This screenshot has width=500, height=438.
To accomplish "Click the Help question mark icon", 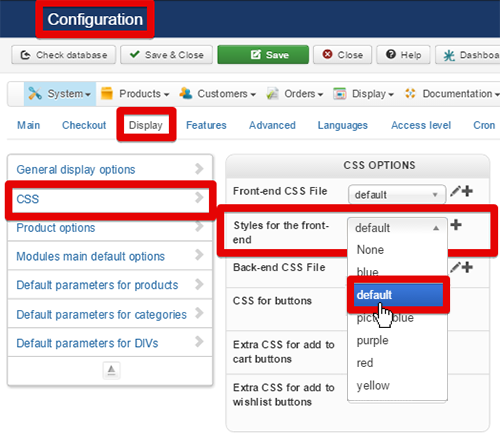I will pyautogui.click(x=391, y=54).
